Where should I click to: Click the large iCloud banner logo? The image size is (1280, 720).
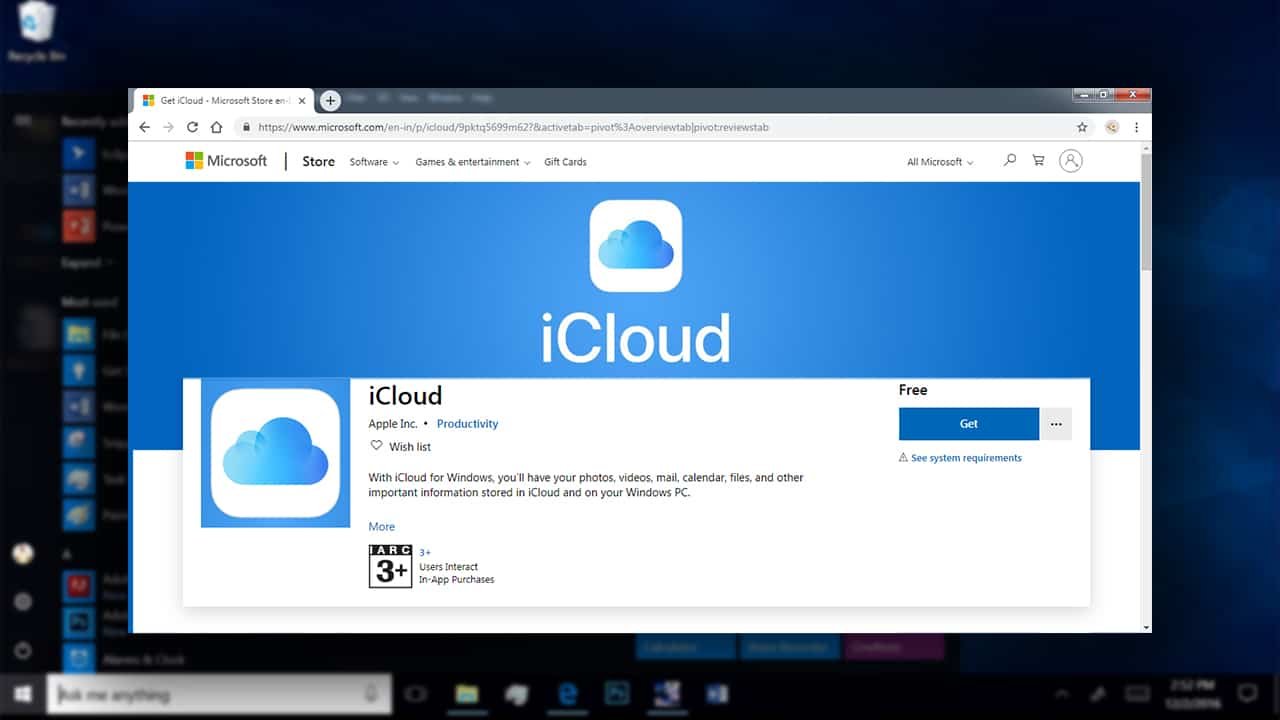(x=636, y=246)
